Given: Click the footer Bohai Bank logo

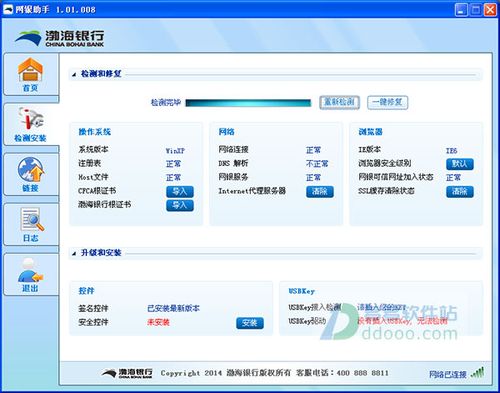Looking at the screenshot, I should pos(127,373).
